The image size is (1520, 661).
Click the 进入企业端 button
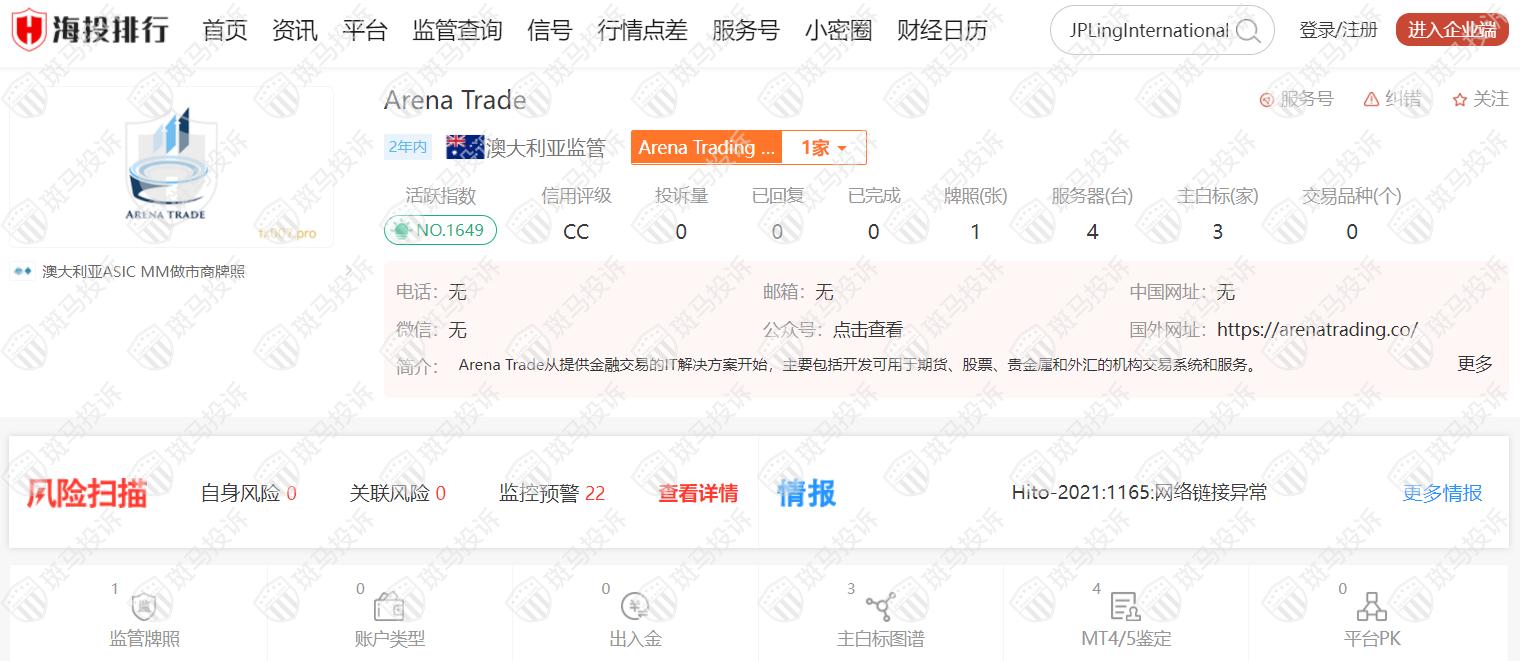point(1451,31)
